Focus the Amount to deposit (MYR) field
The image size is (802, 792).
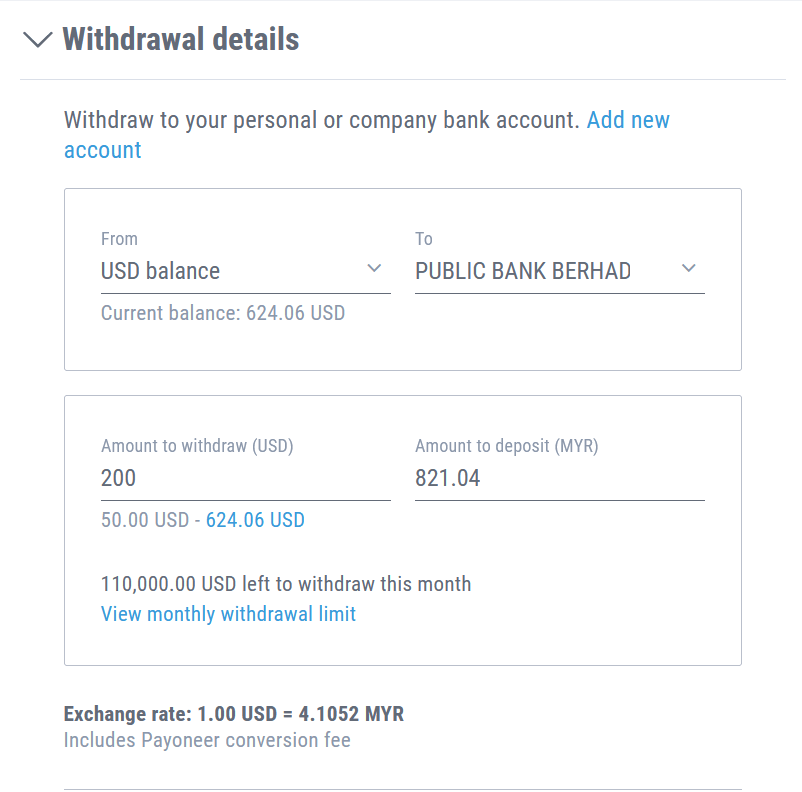pos(559,479)
